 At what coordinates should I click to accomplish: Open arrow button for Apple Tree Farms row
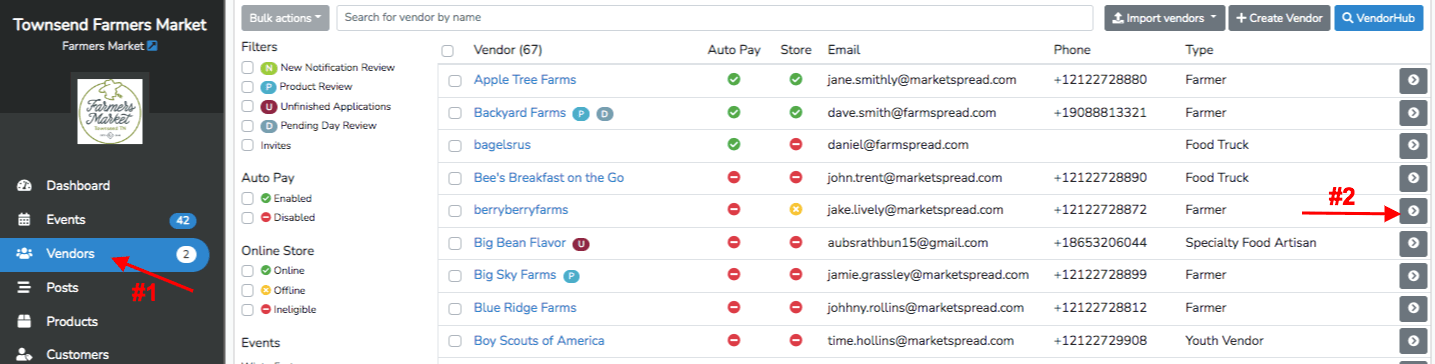point(1412,81)
